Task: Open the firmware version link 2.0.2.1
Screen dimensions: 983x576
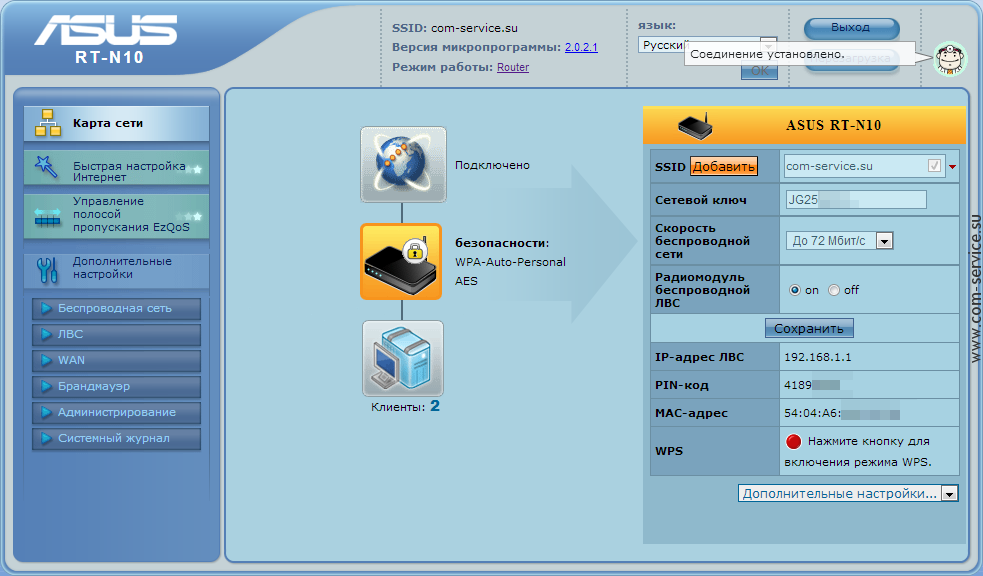Action: coord(581,47)
